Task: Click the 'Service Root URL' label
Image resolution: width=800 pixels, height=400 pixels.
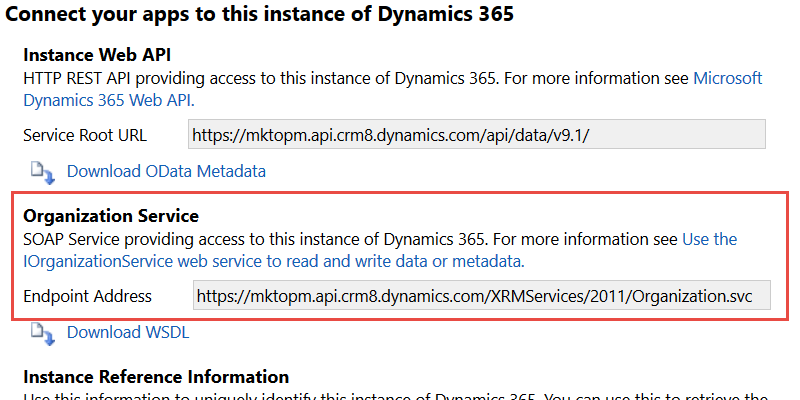Action: 85,135
